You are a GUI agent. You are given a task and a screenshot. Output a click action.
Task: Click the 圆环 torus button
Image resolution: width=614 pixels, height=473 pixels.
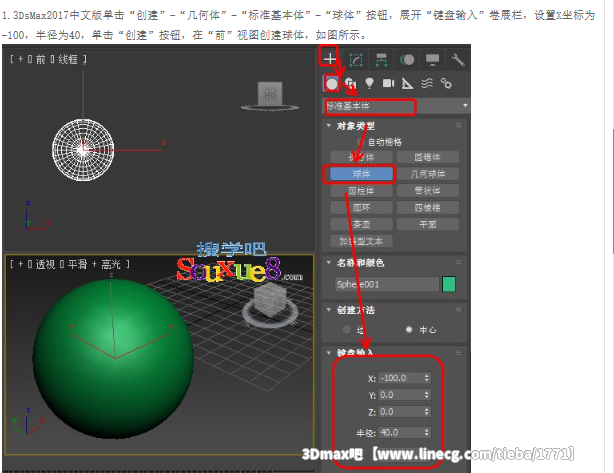click(x=361, y=208)
